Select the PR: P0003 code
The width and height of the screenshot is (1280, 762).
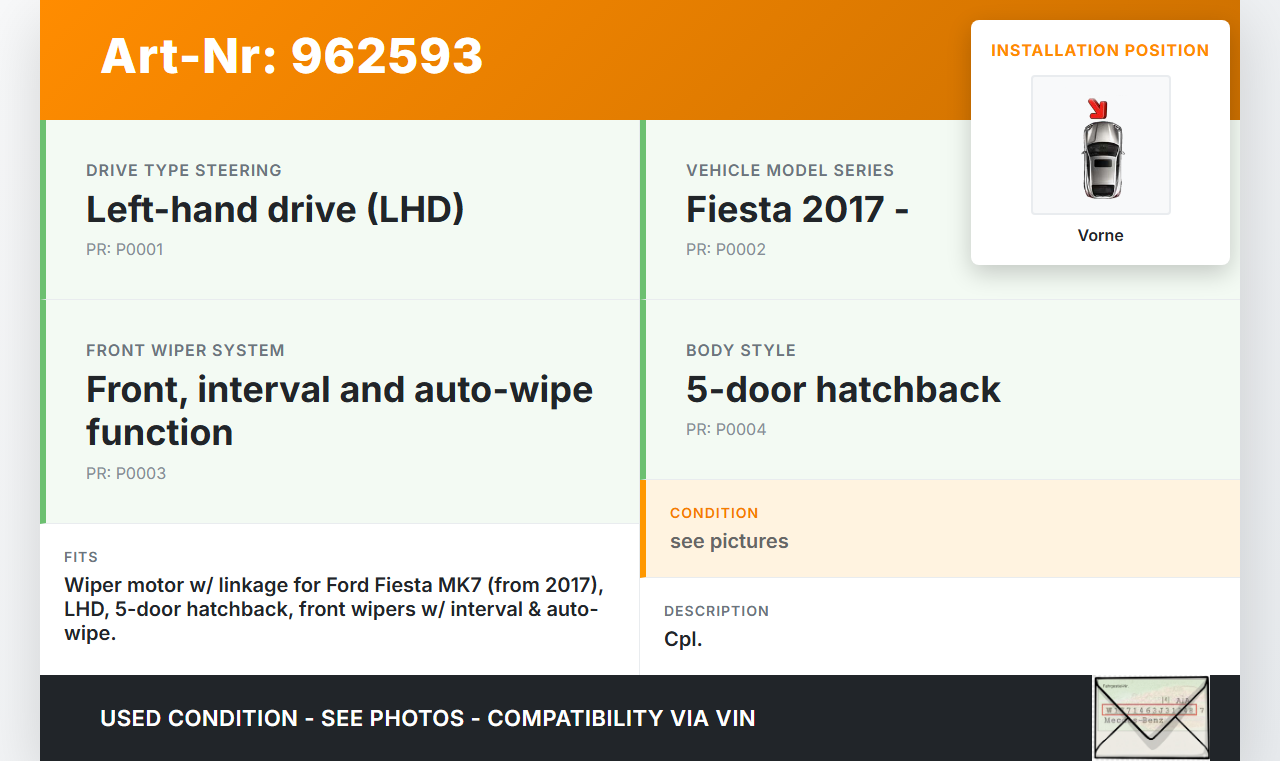[126, 473]
